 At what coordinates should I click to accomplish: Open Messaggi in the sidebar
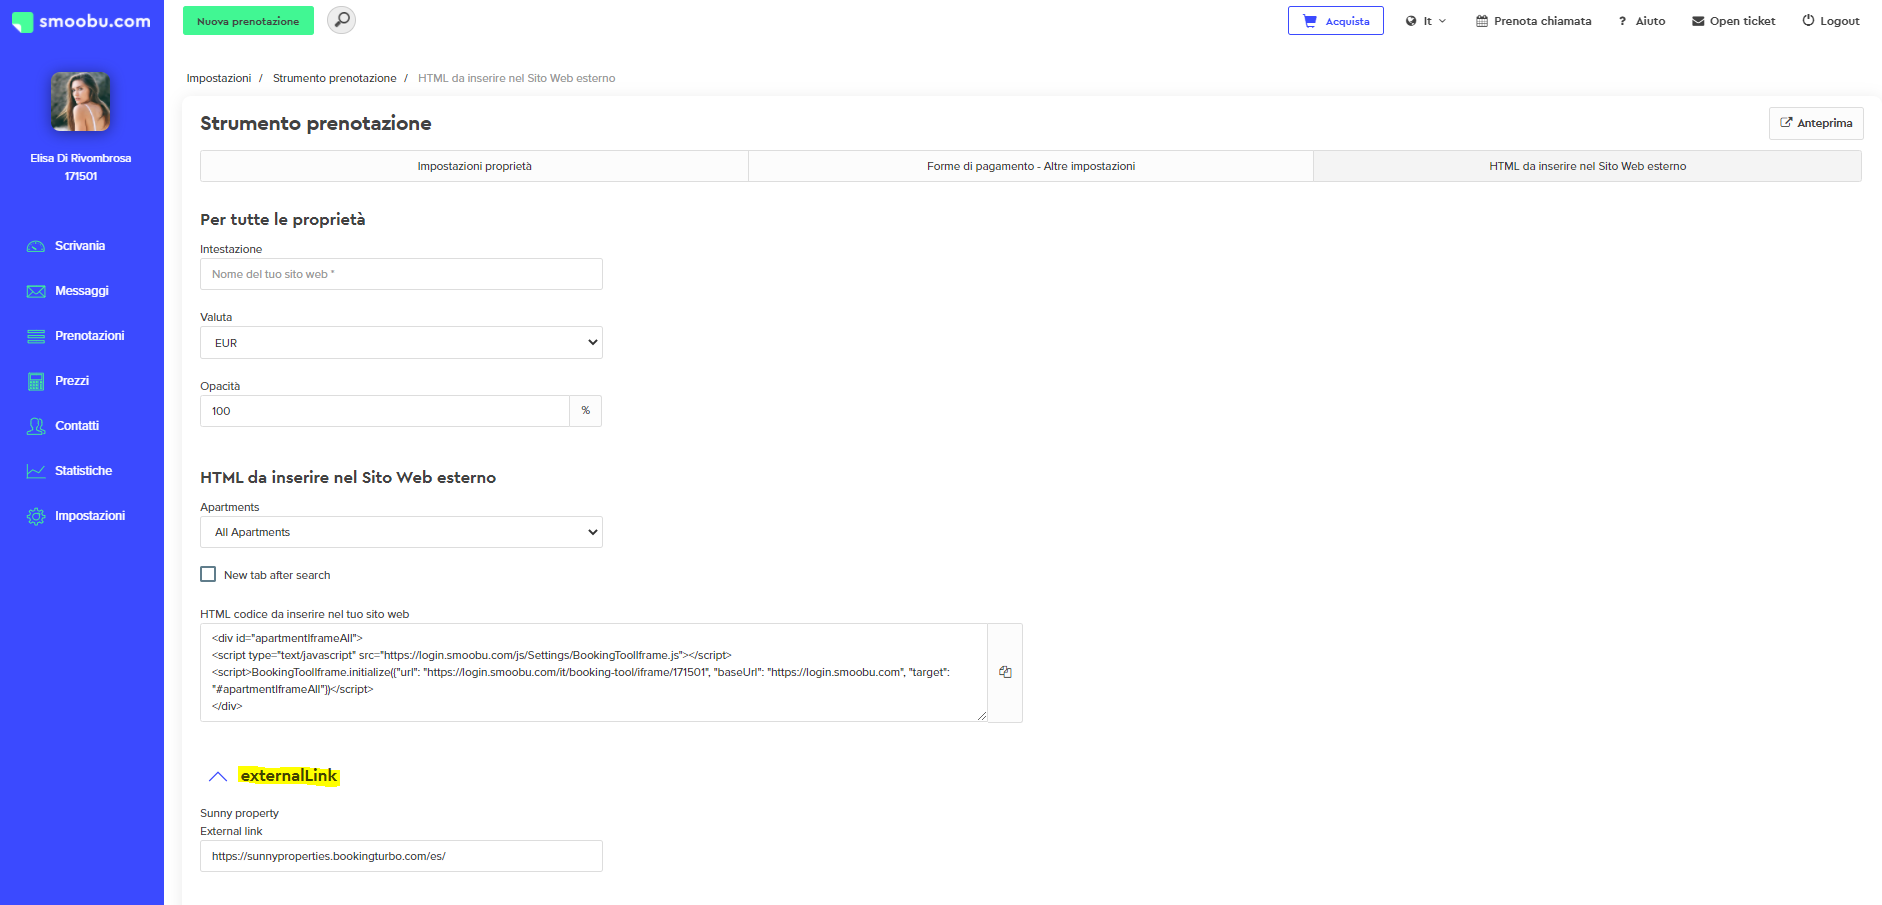[82, 291]
